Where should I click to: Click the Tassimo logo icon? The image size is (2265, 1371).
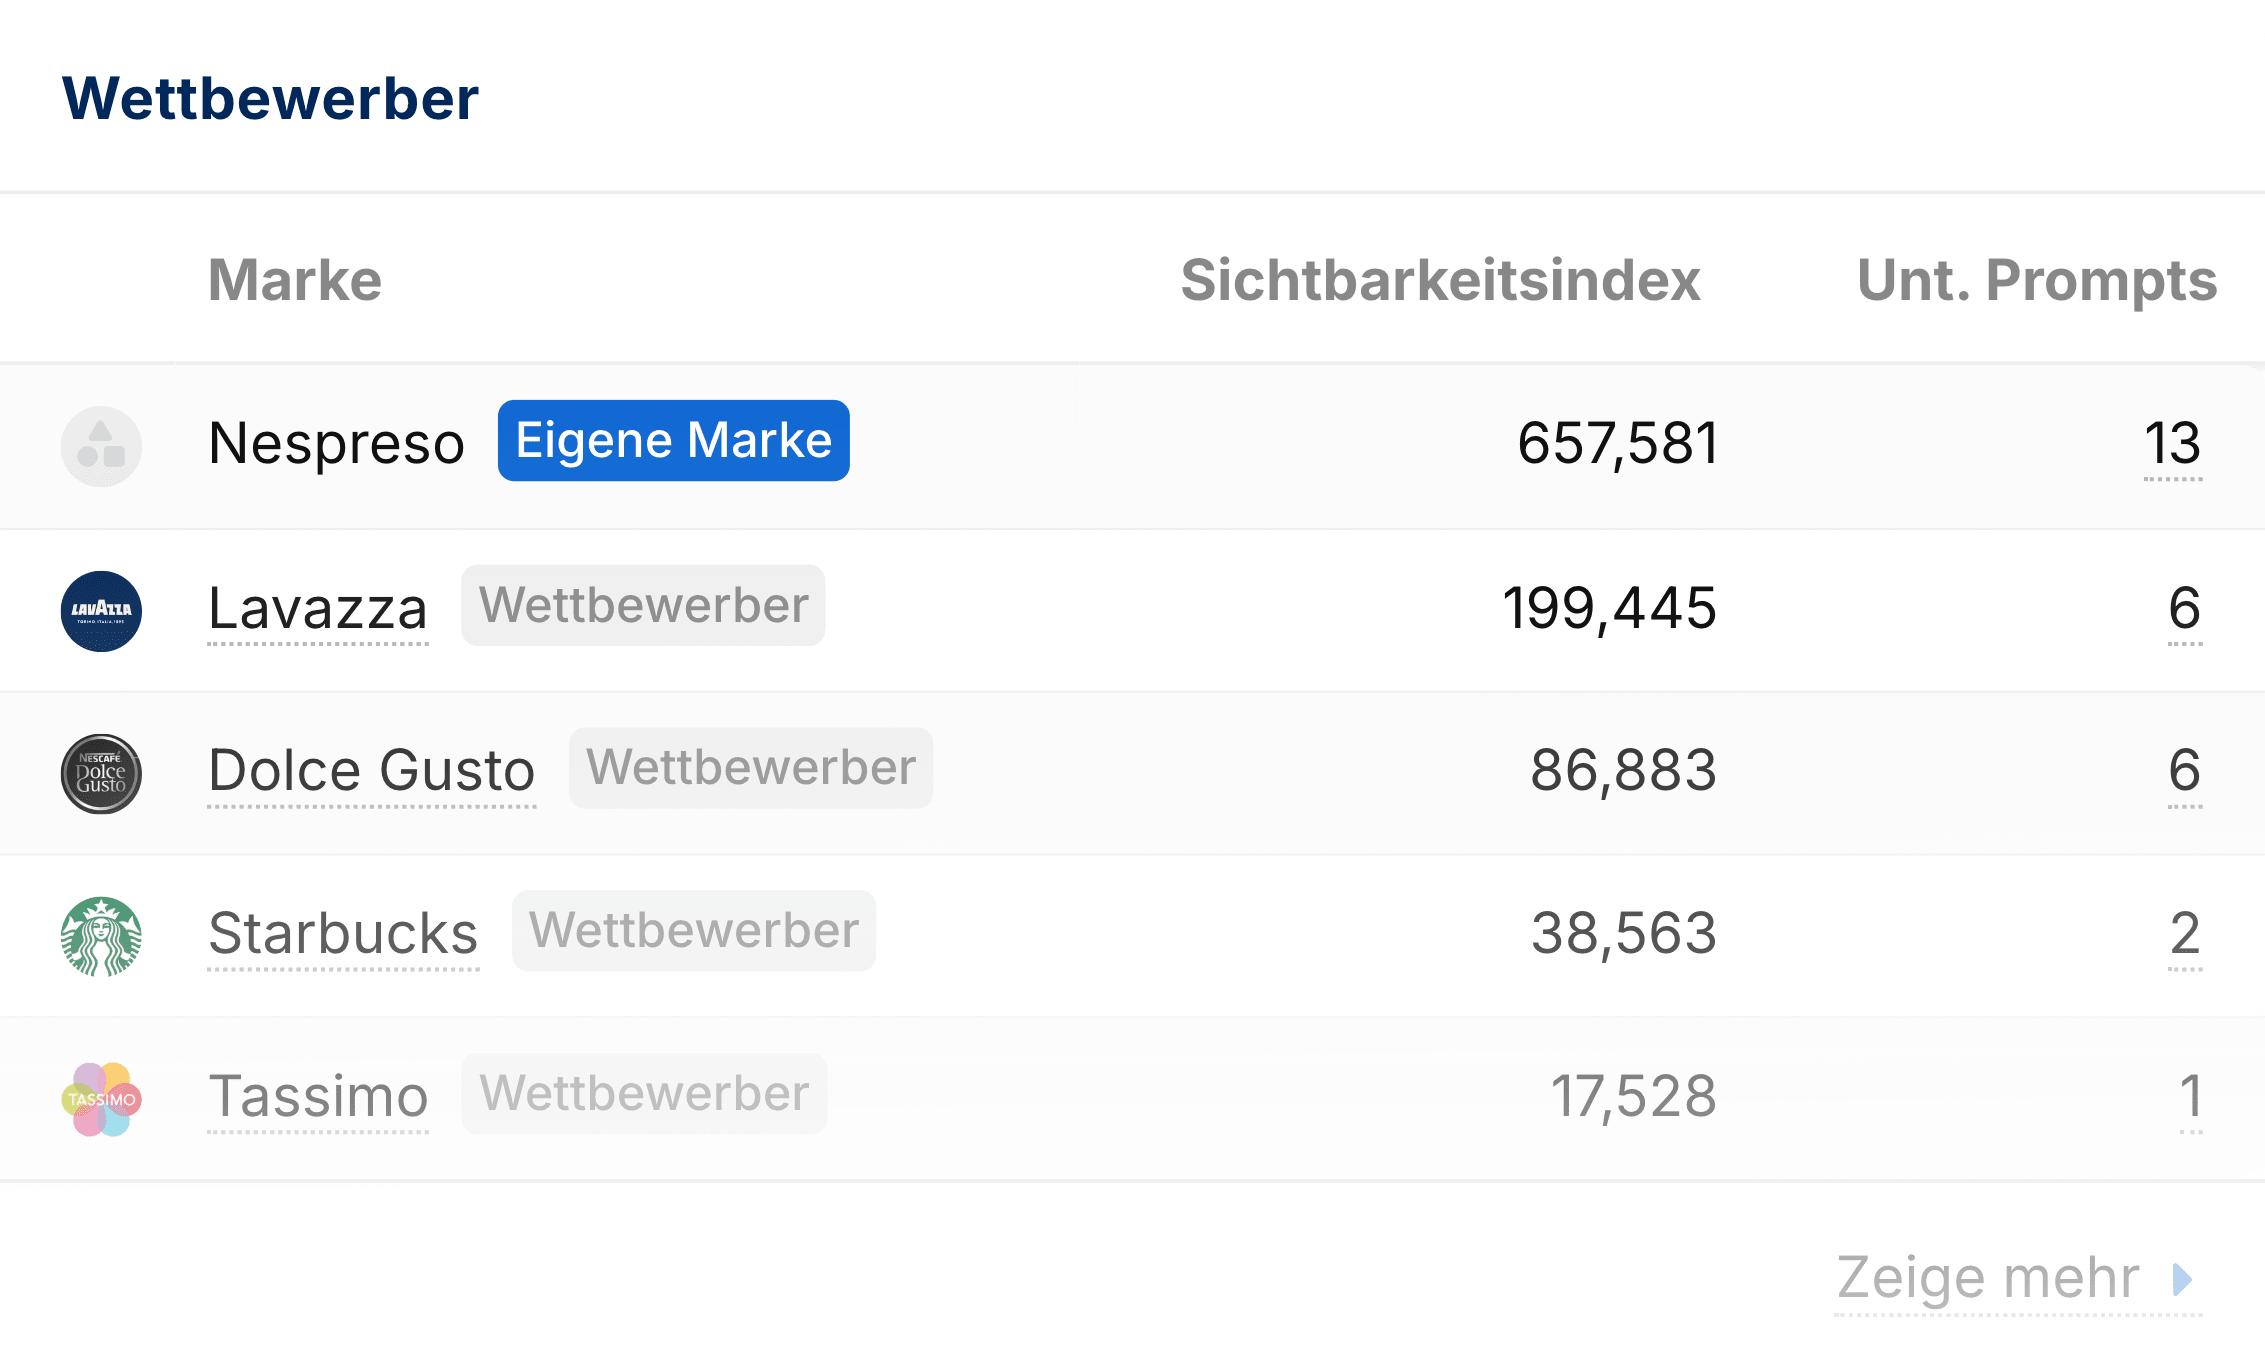click(101, 1099)
